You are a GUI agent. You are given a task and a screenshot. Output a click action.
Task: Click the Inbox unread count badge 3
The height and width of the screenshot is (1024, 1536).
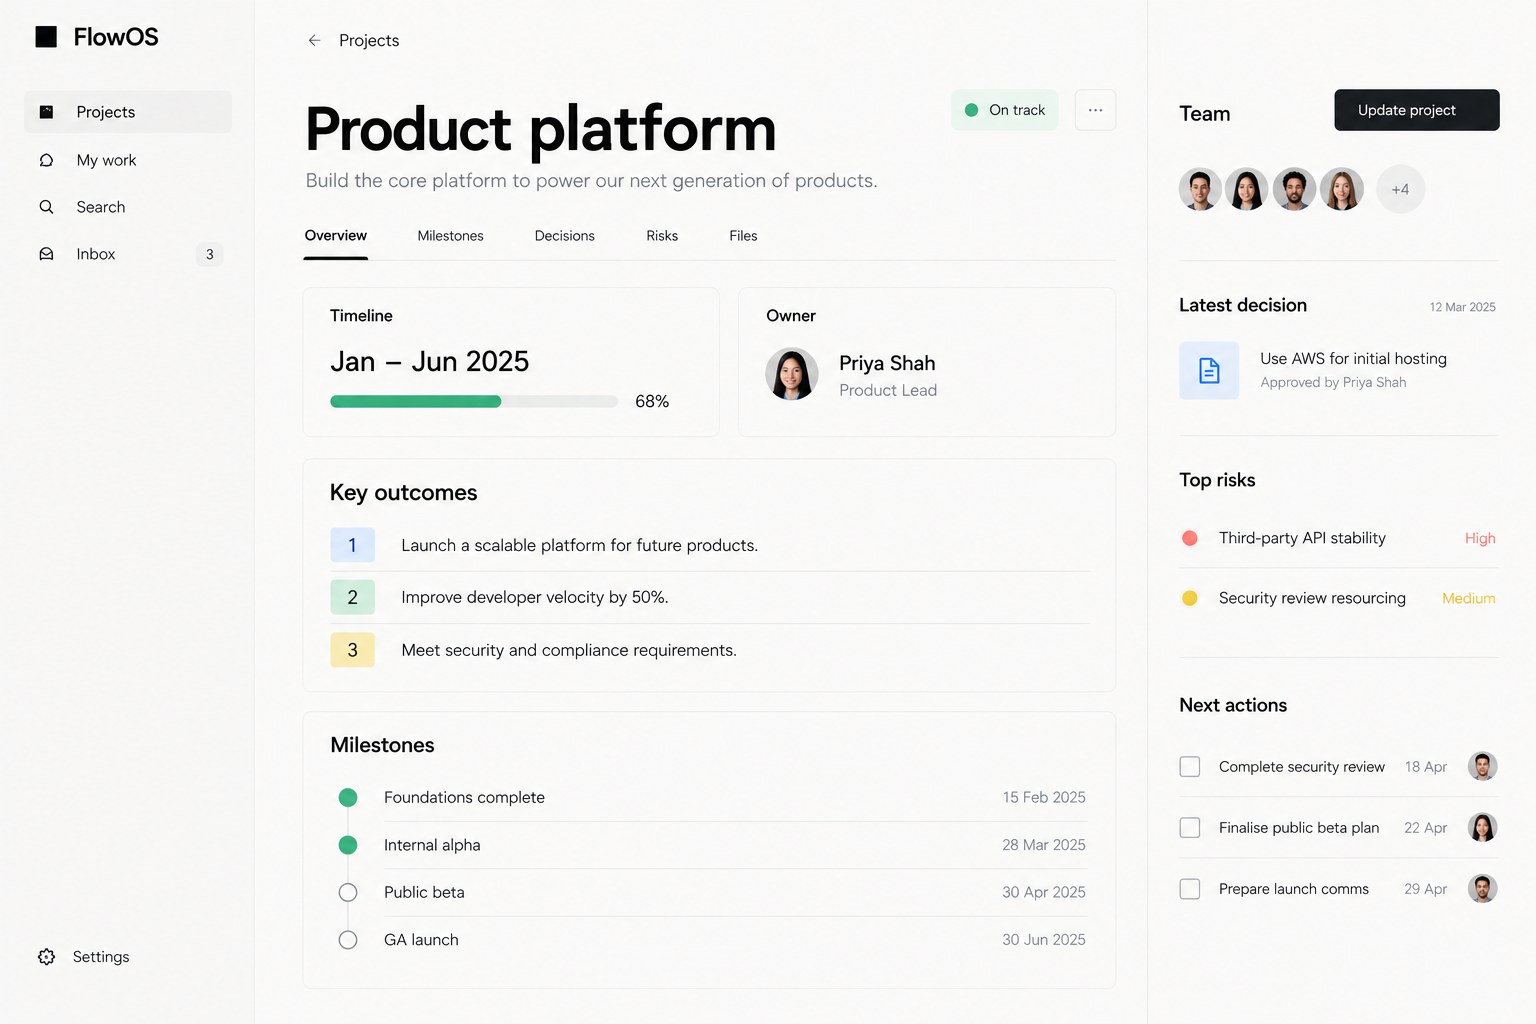pyautogui.click(x=209, y=254)
